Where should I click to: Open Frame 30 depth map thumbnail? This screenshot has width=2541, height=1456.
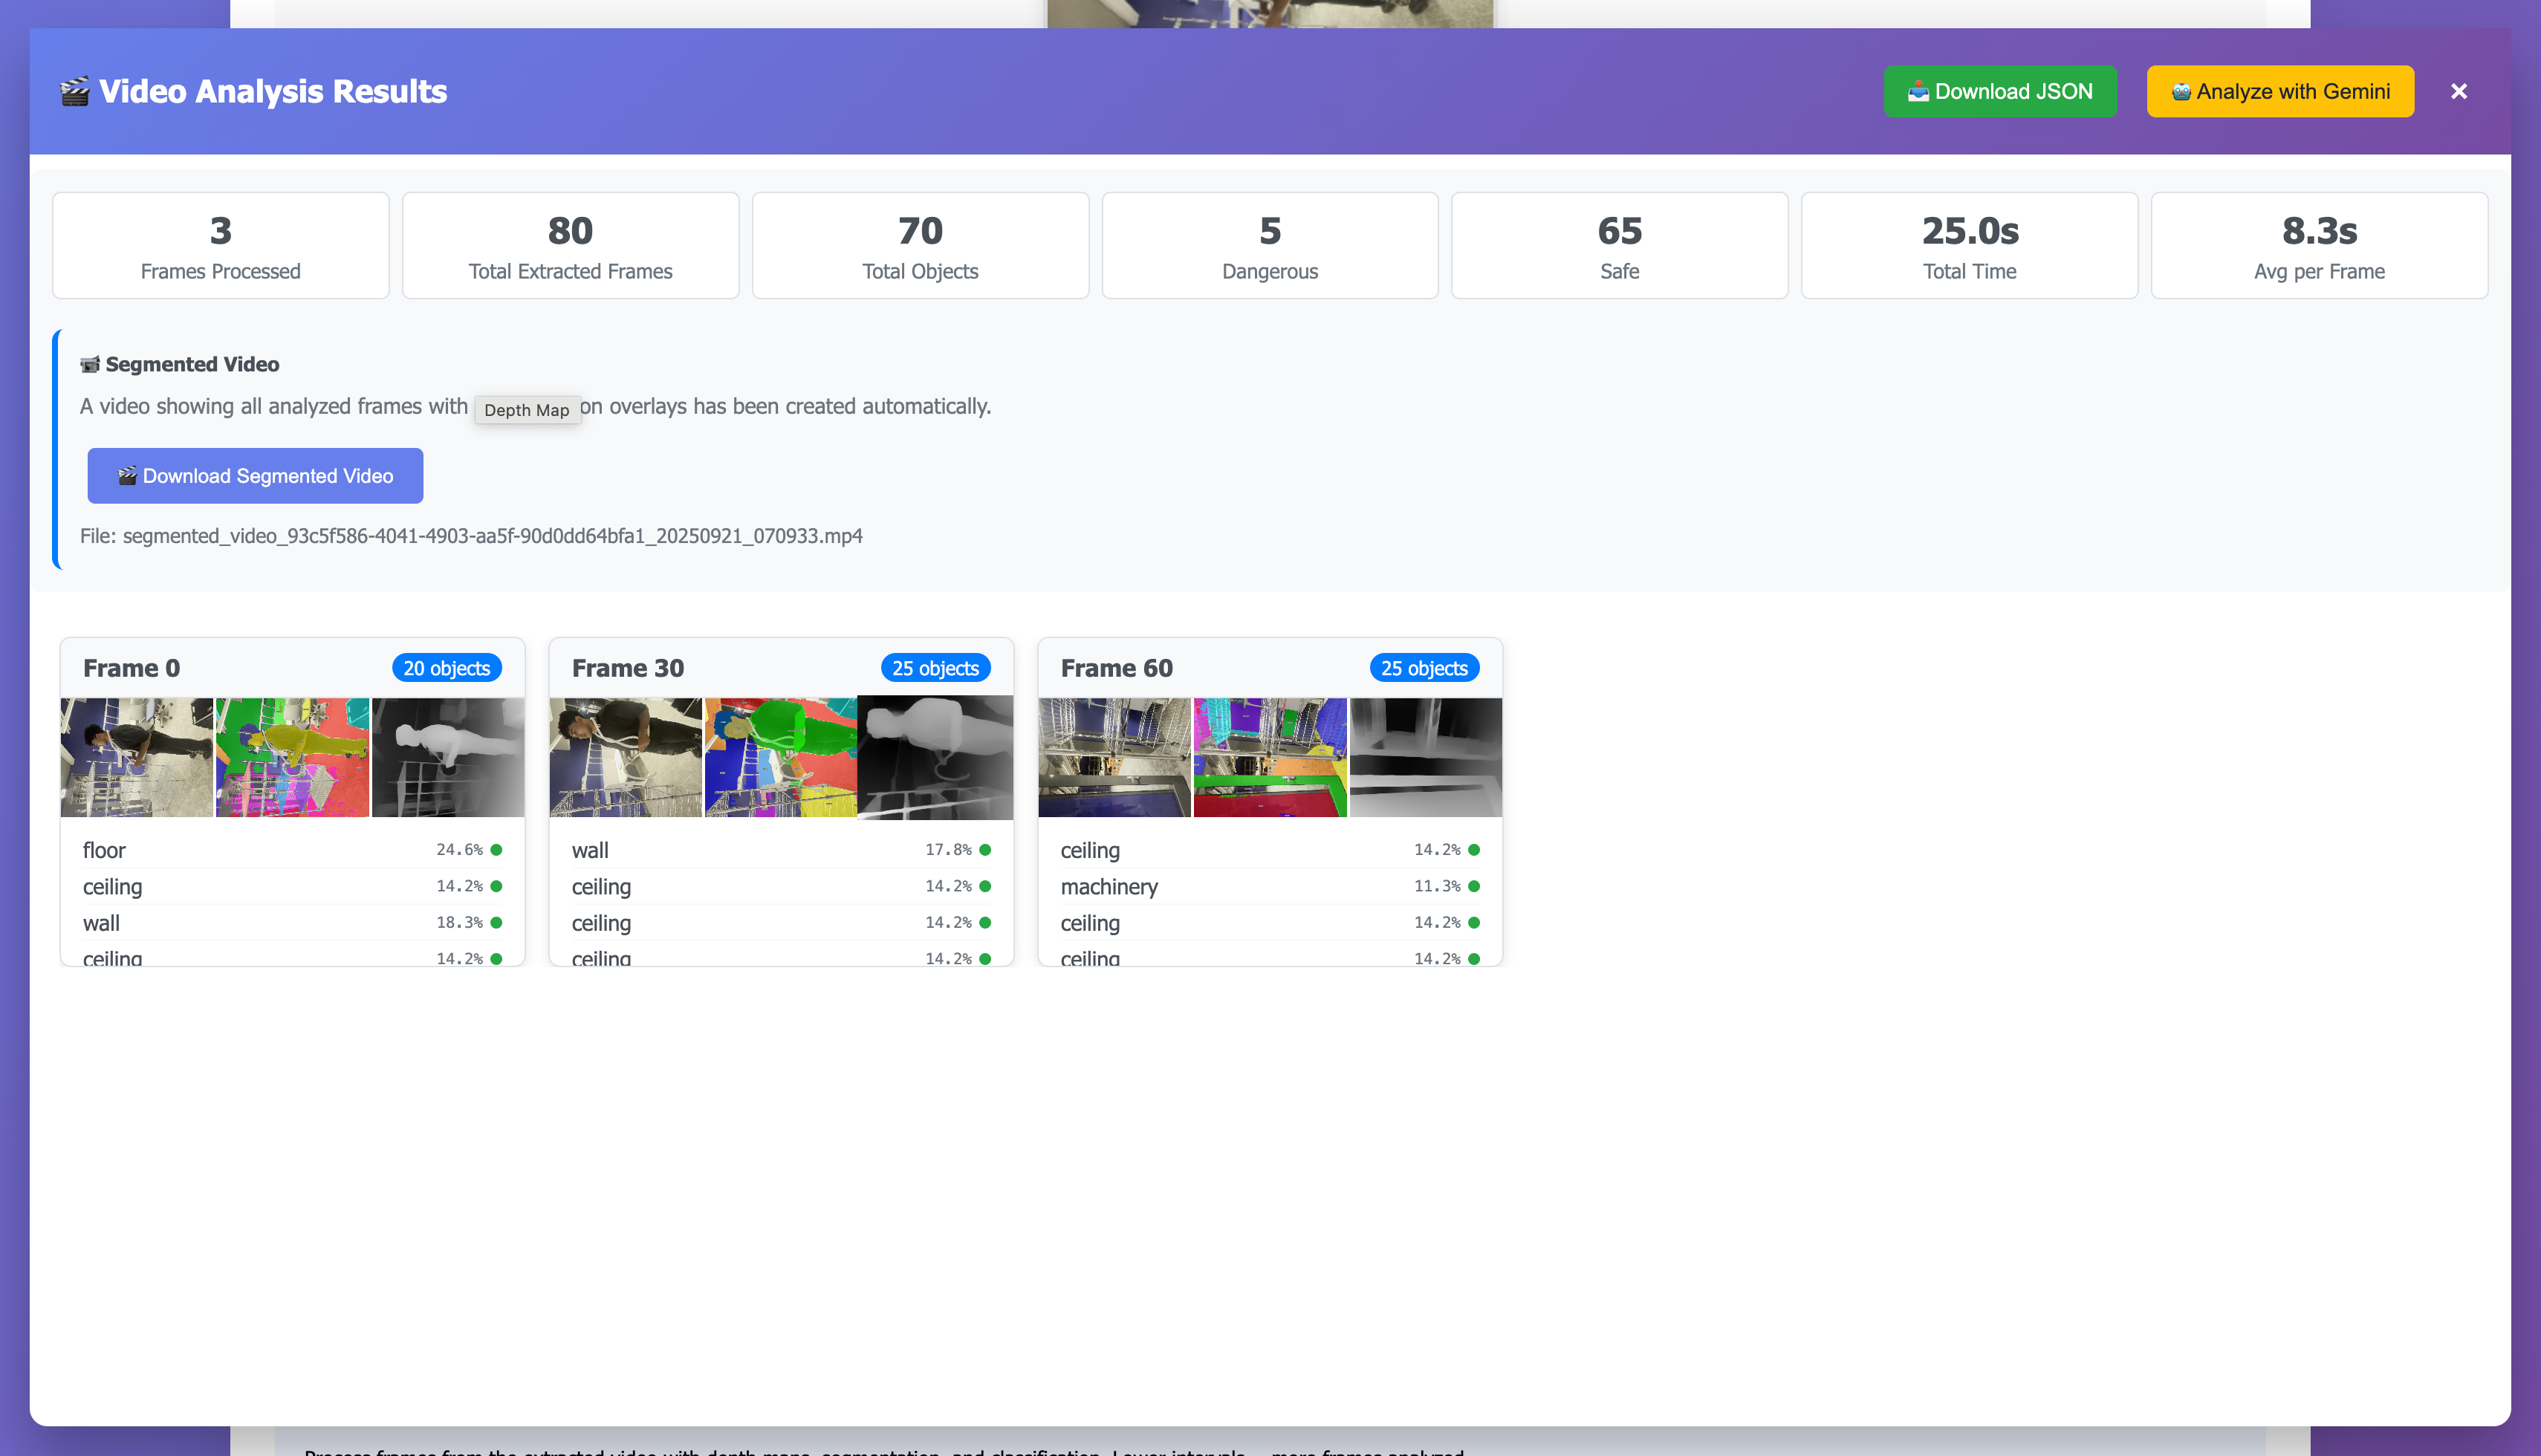click(935, 757)
